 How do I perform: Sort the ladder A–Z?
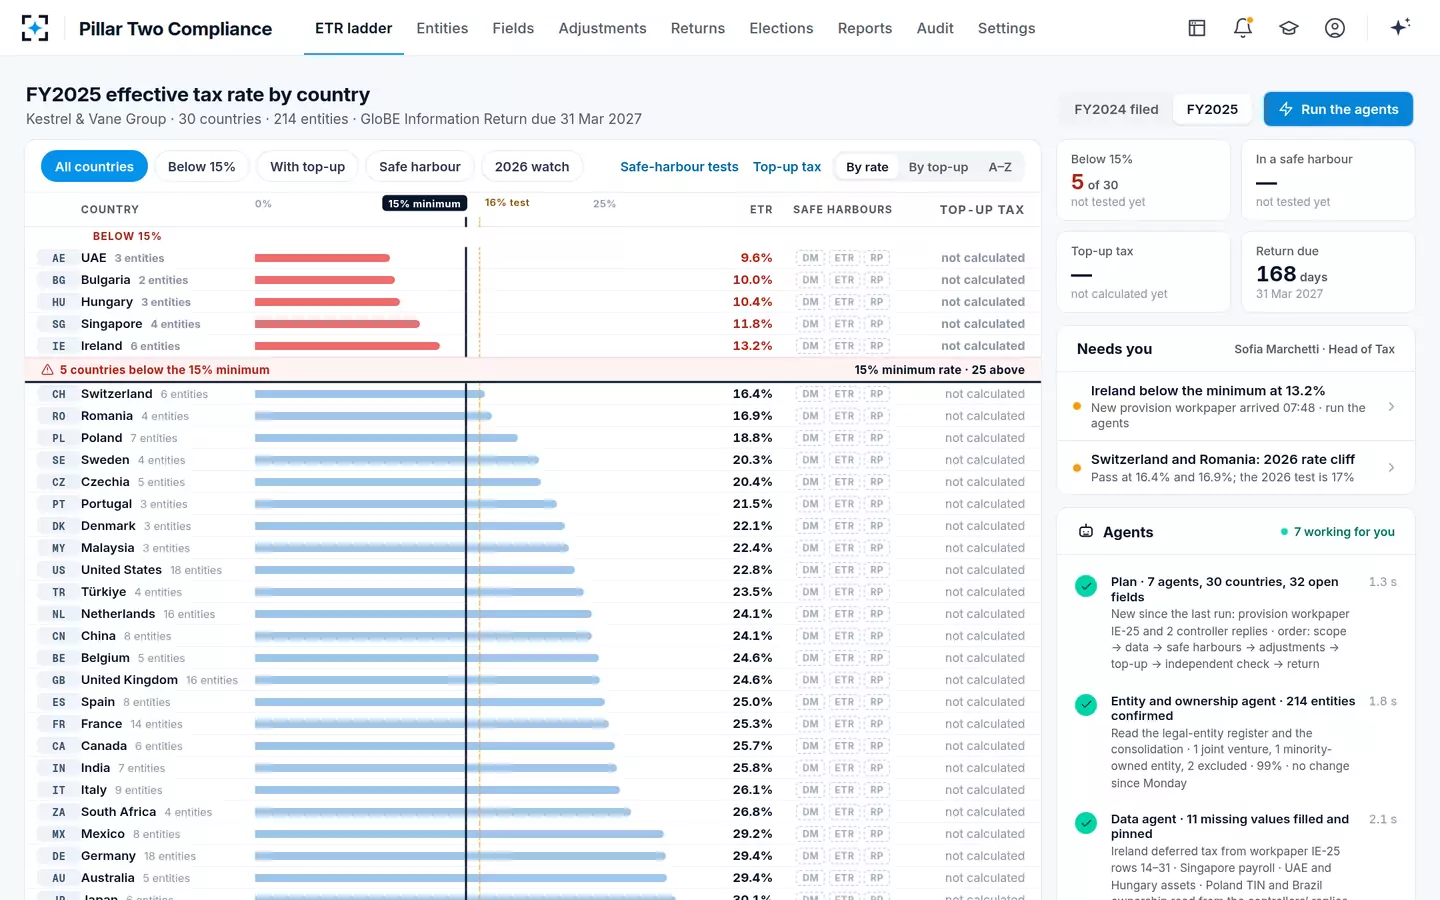point(1000,167)
